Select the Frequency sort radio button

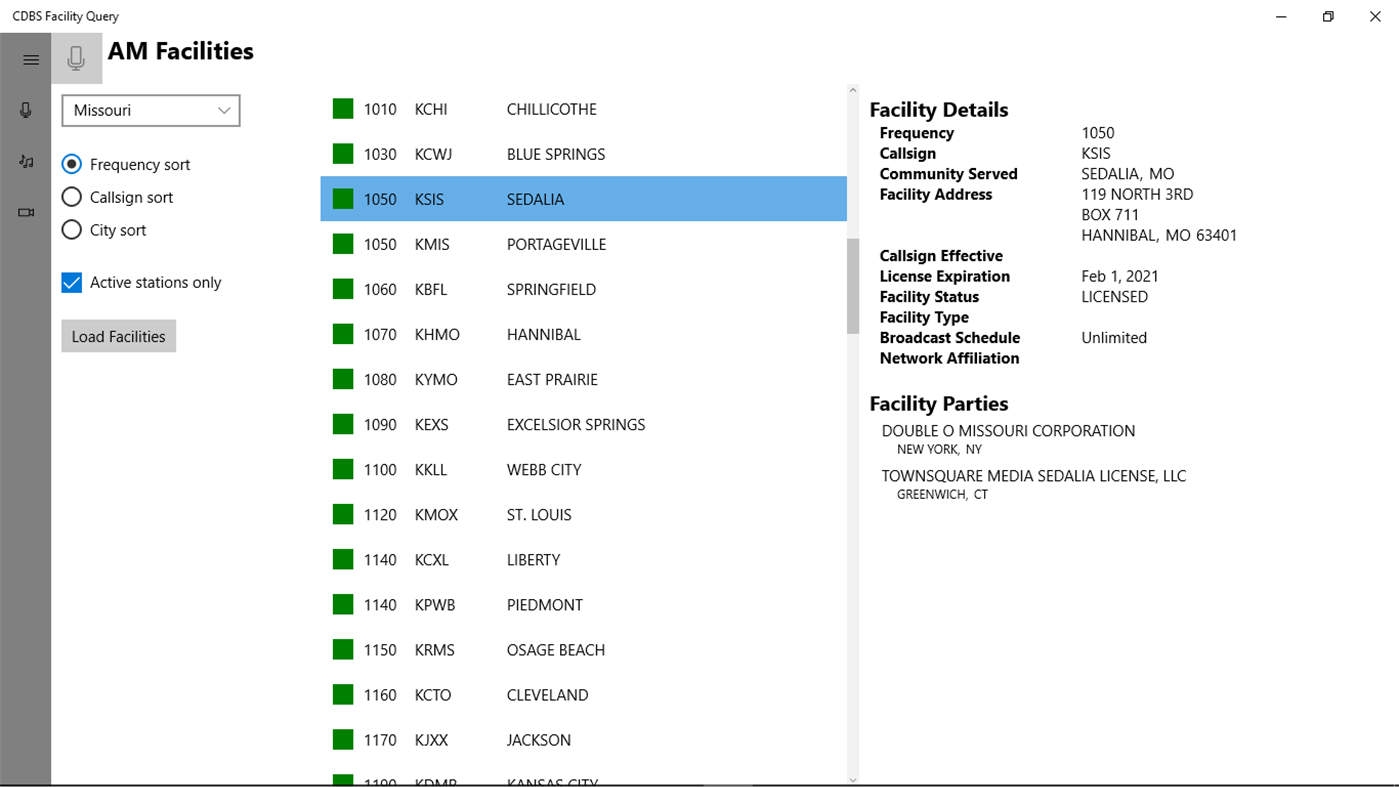(x=71, y=164)
